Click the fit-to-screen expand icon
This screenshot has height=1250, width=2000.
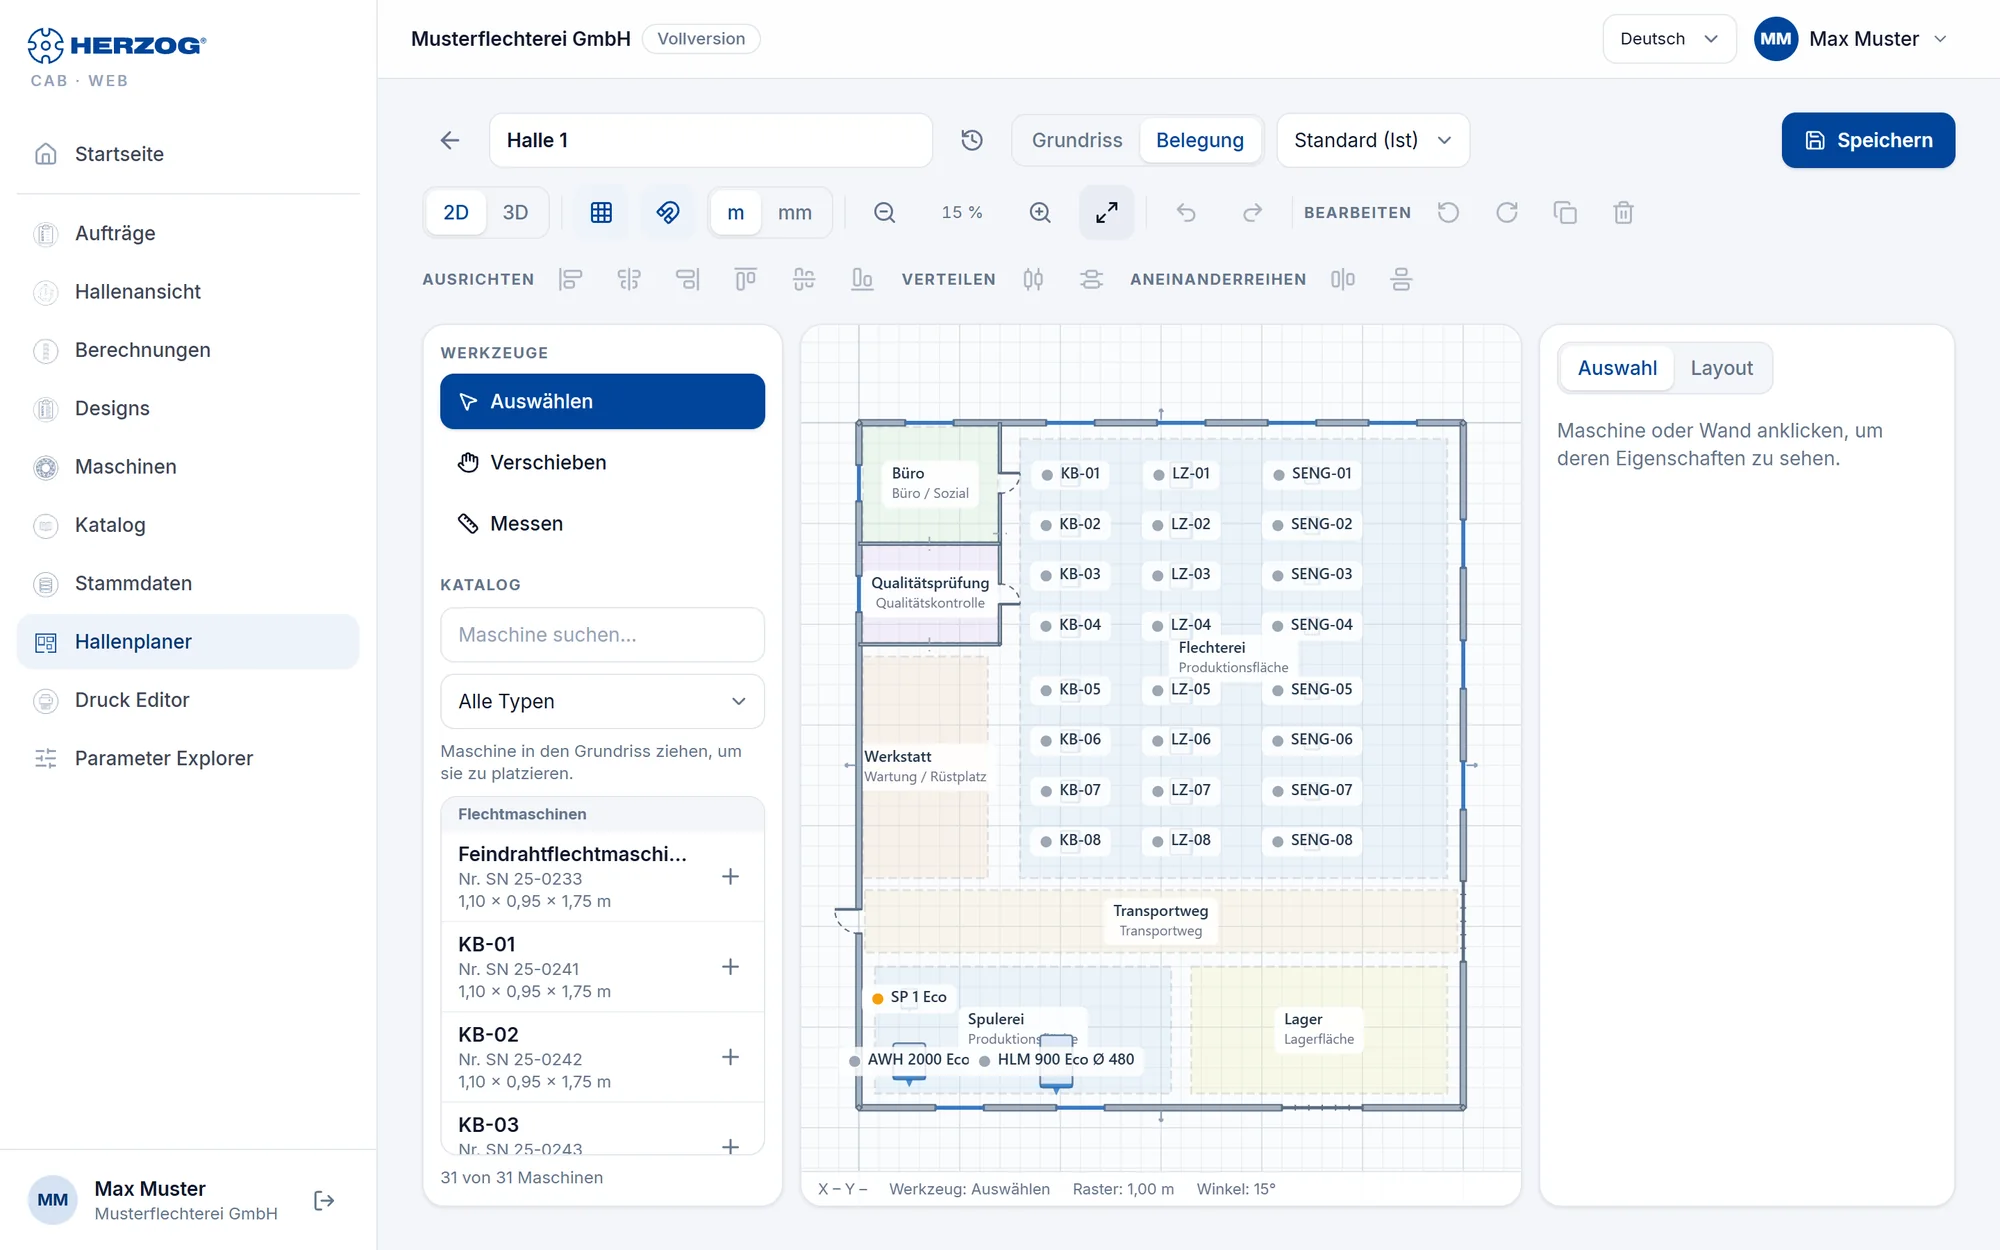click(1107, 212)
